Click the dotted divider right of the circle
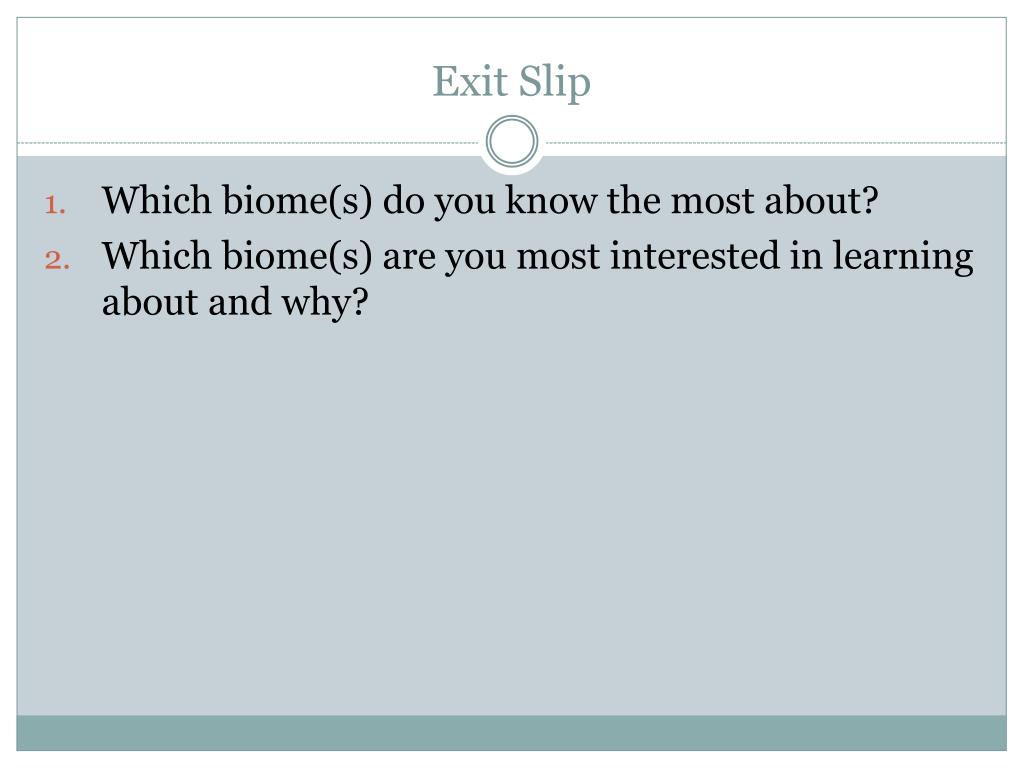The height and width of the screenshot is (768, 1024). [776, 142]
